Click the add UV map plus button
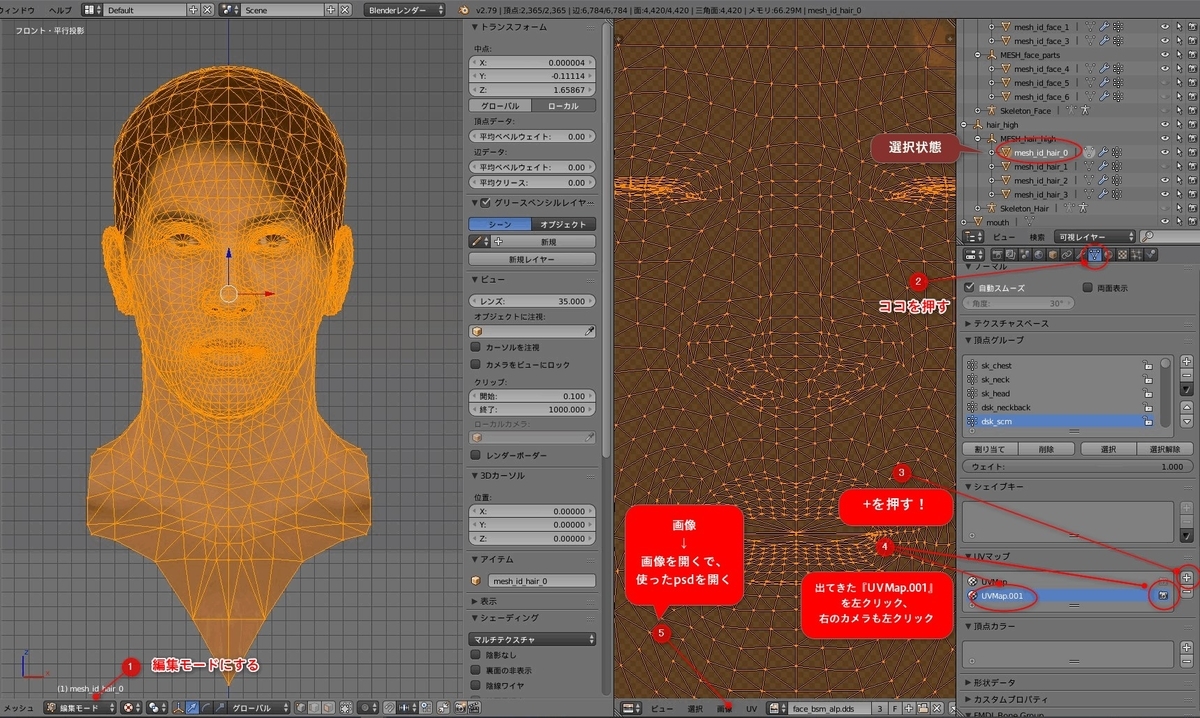Screen dimensions: 1200x718 point(1187,578)
